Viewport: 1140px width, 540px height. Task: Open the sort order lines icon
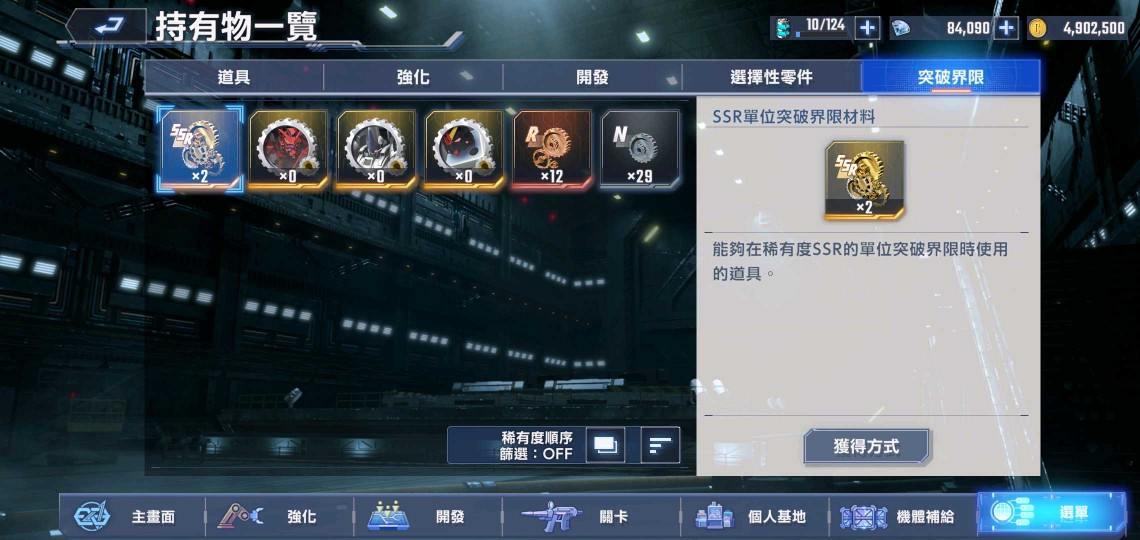660,445
